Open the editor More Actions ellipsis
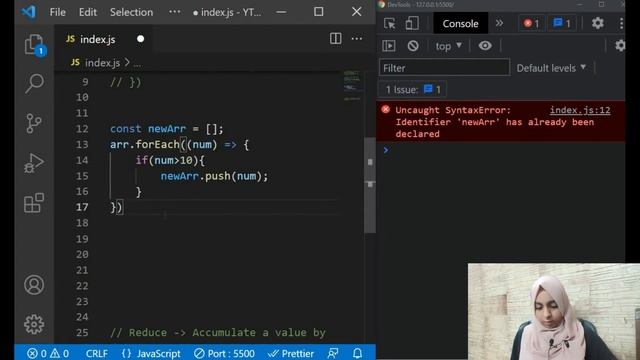 (x=357, y=38)
